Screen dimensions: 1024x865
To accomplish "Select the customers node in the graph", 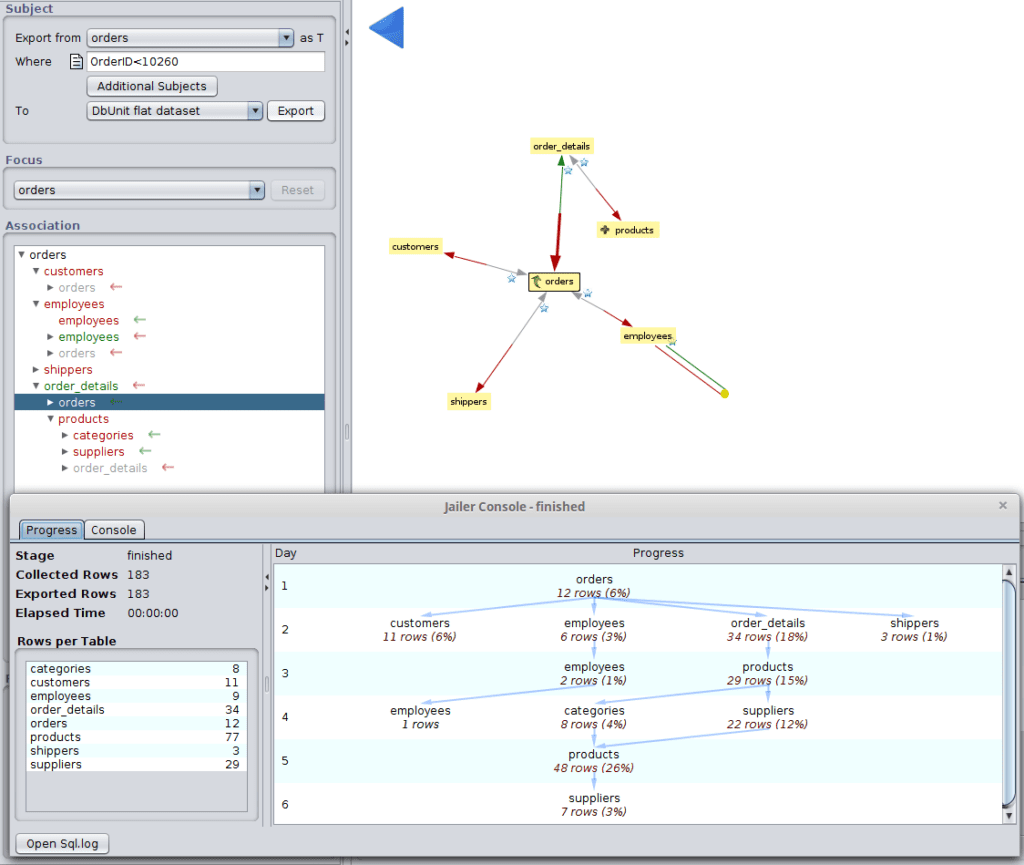I will [x=415, y=246].
